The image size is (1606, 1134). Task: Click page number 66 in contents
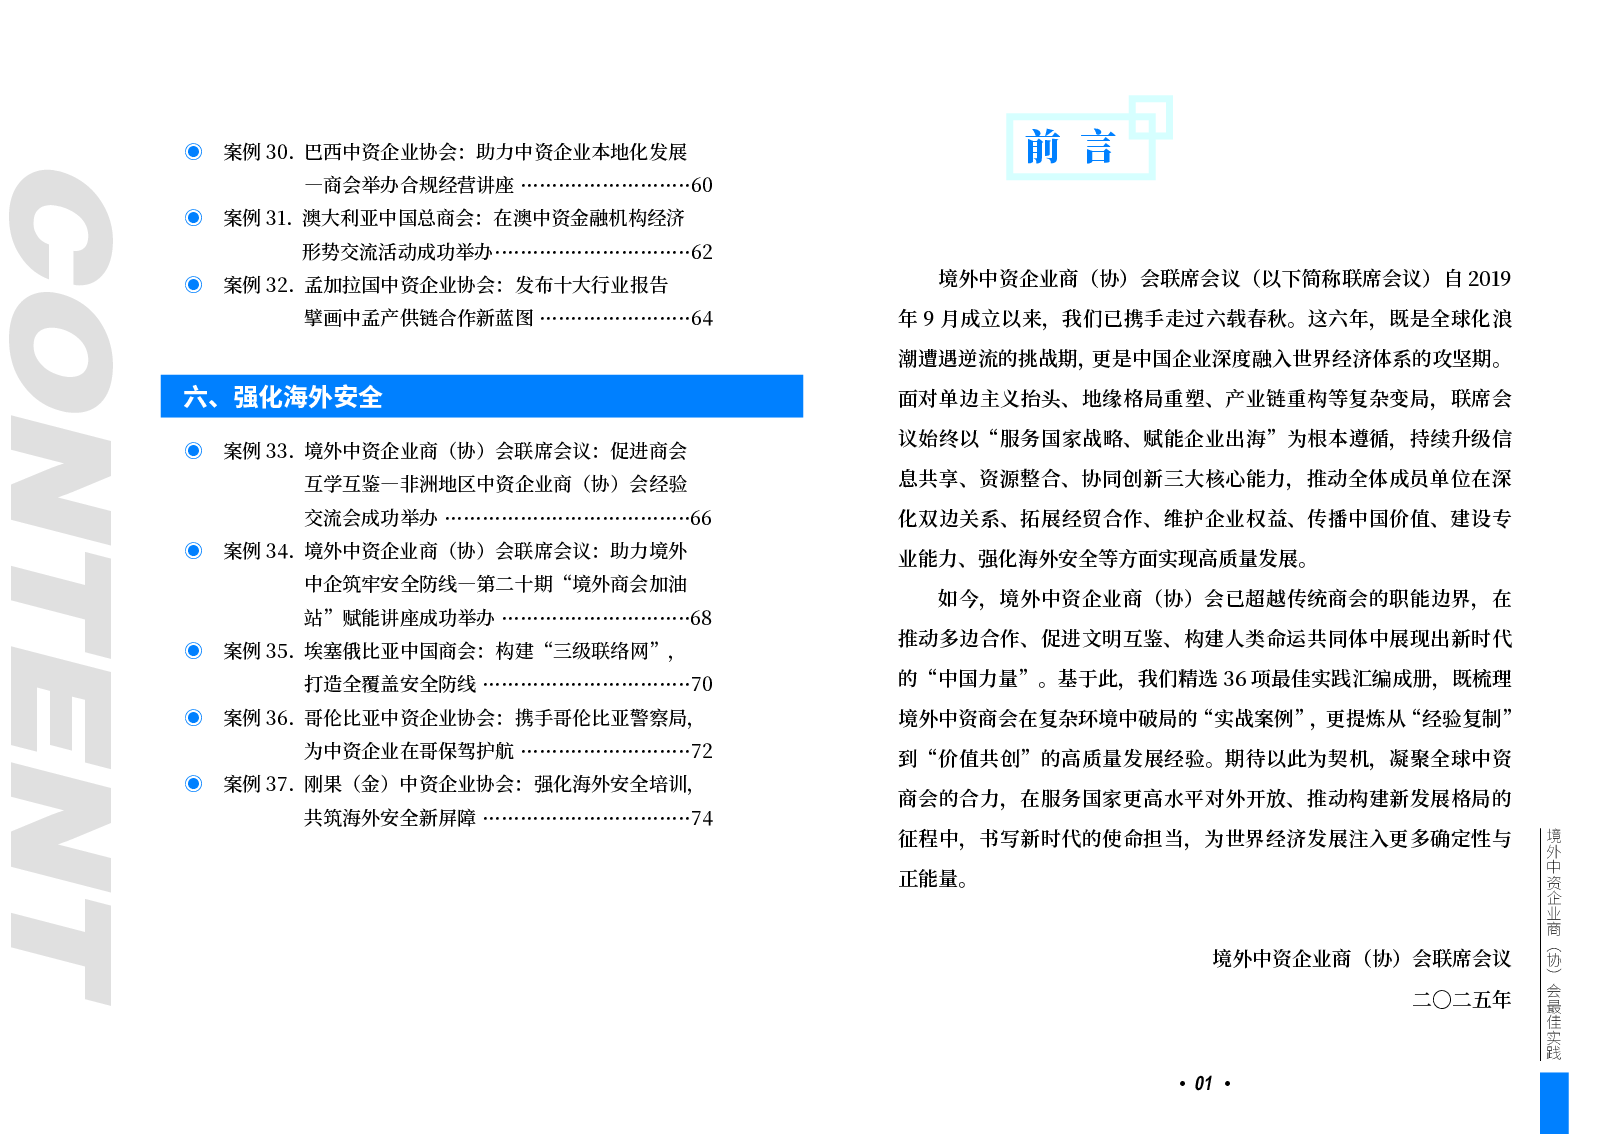[x=701, y=518]
